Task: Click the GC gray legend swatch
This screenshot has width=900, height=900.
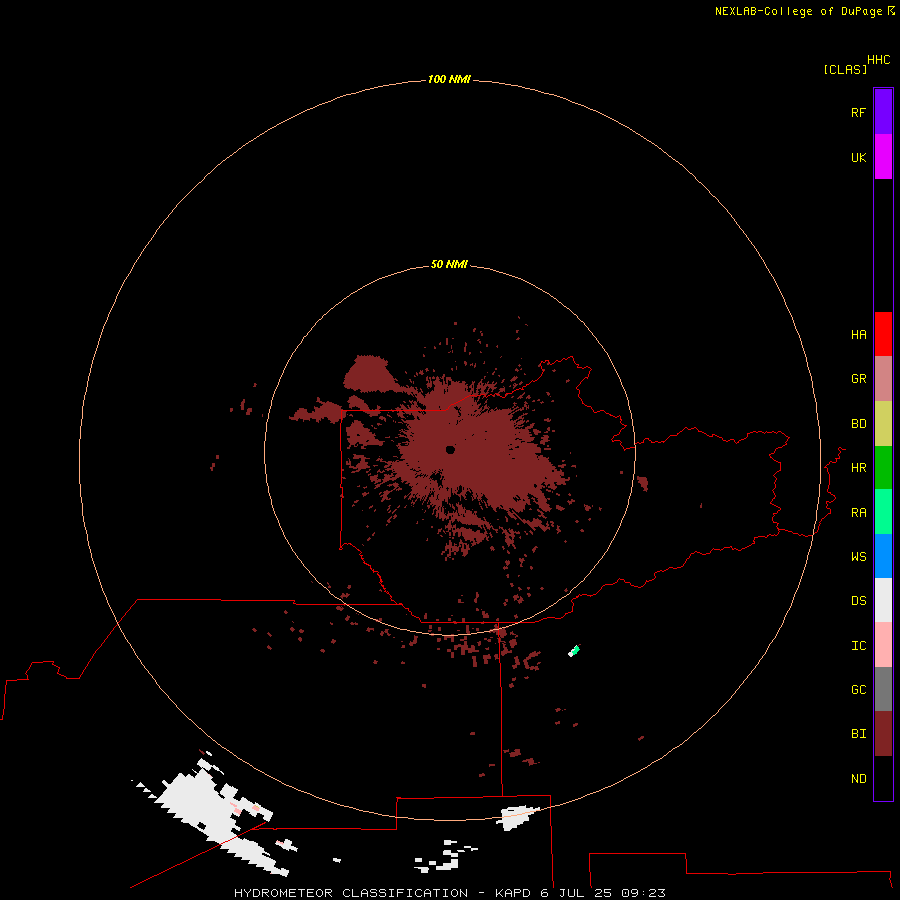Action: pyautogui.click(x=883, y=689)
